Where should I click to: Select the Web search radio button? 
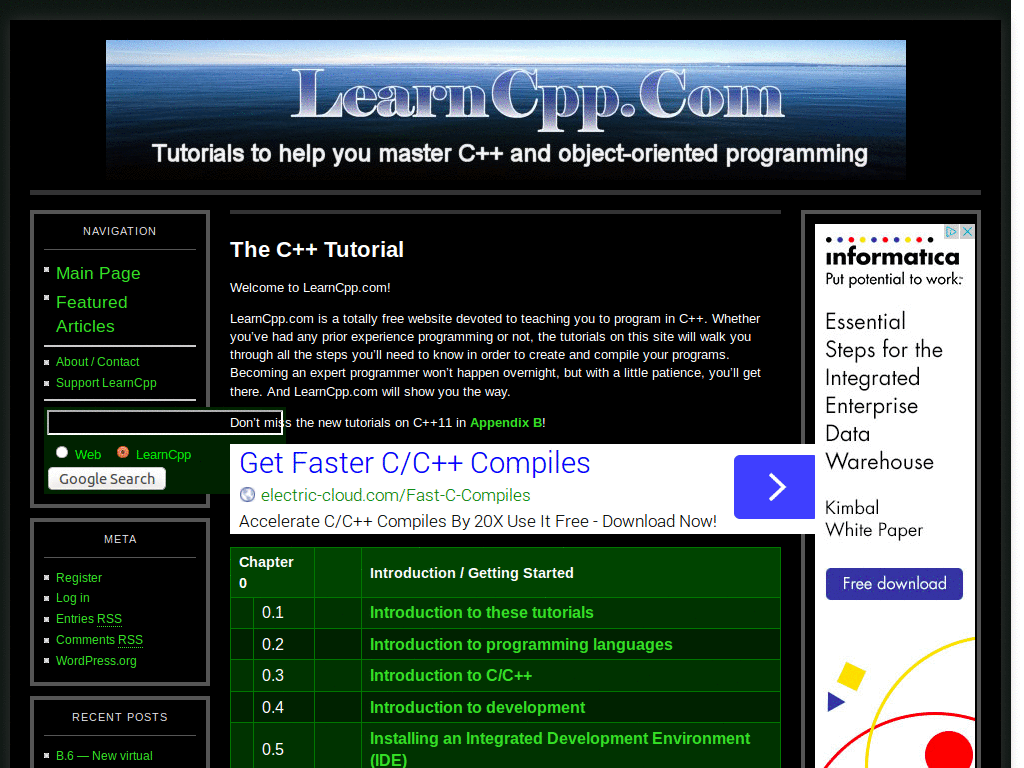pos(62,452)
